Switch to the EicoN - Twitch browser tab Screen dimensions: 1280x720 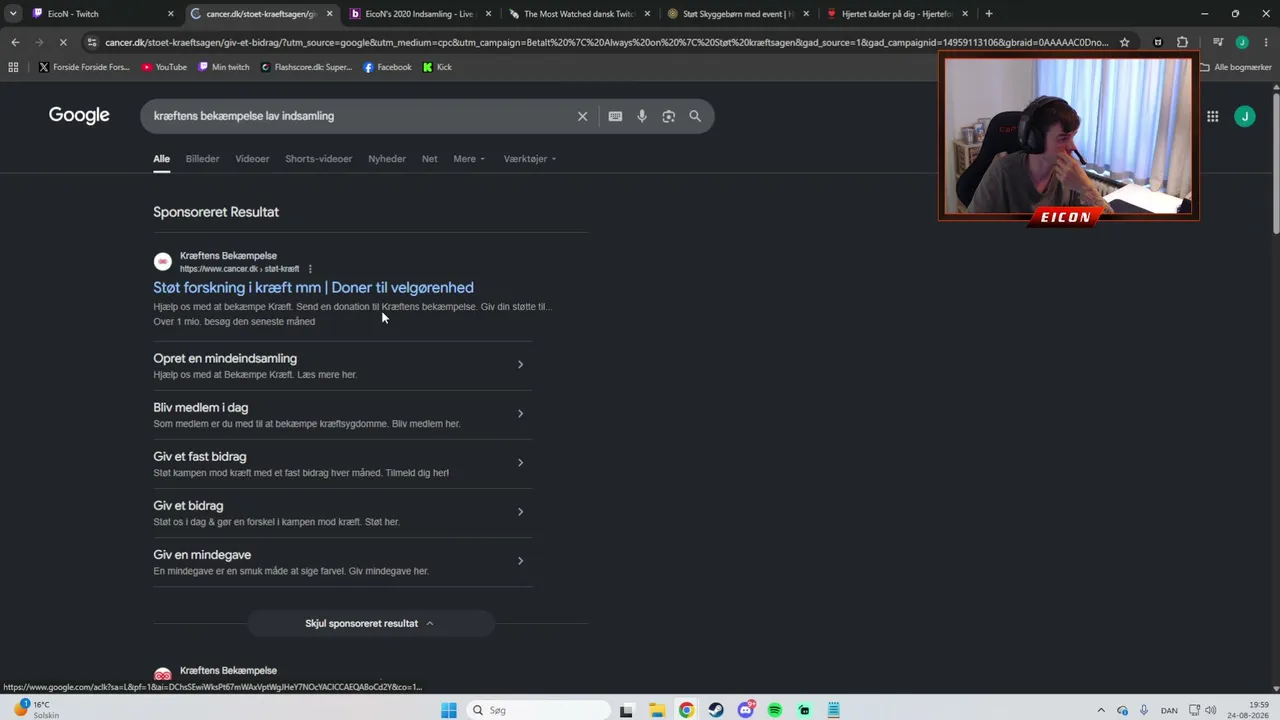click(103, 14)
